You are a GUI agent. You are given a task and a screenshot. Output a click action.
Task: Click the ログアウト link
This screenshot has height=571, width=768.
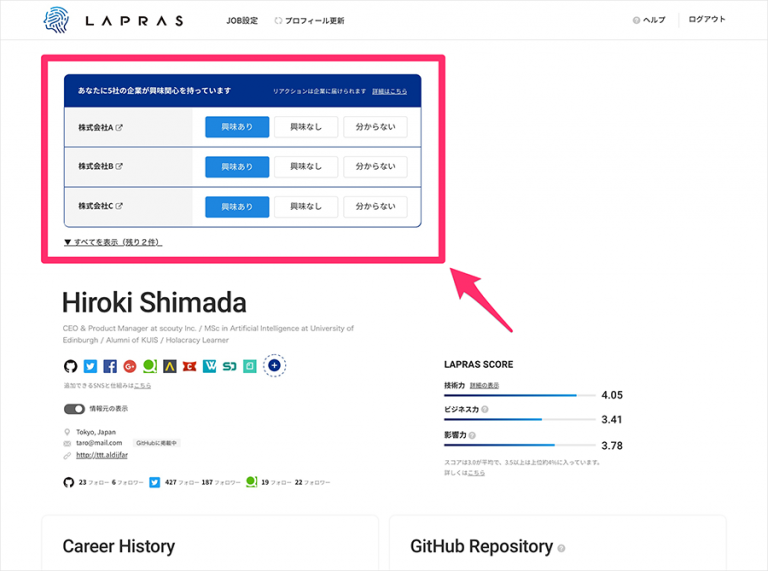coord(707,20)
